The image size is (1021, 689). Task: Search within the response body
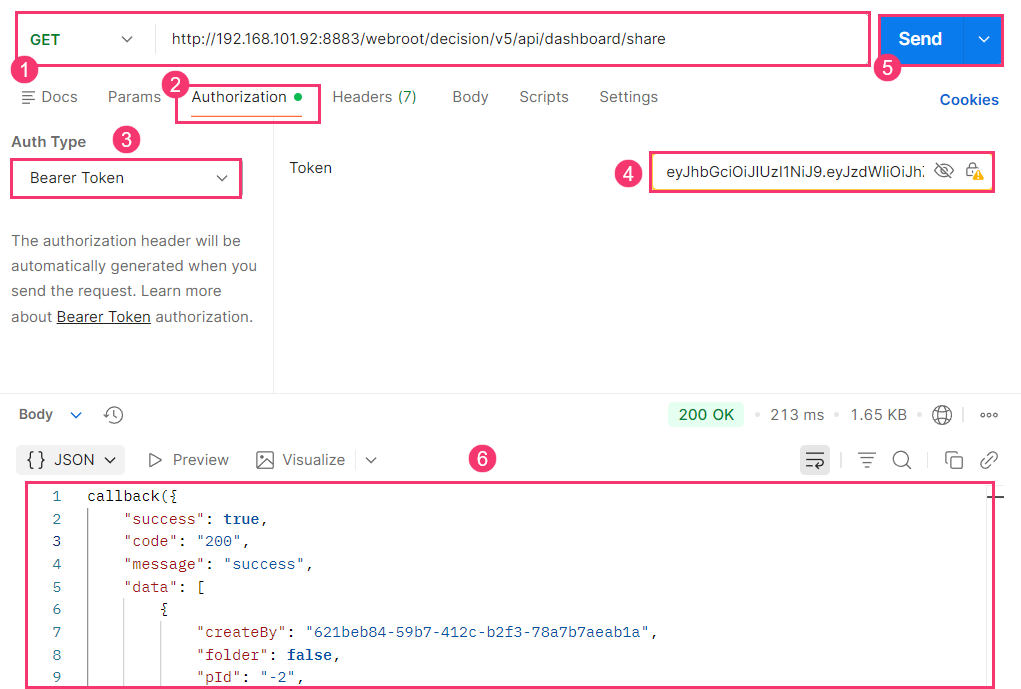pyautogui.click(x=902, y=460)
